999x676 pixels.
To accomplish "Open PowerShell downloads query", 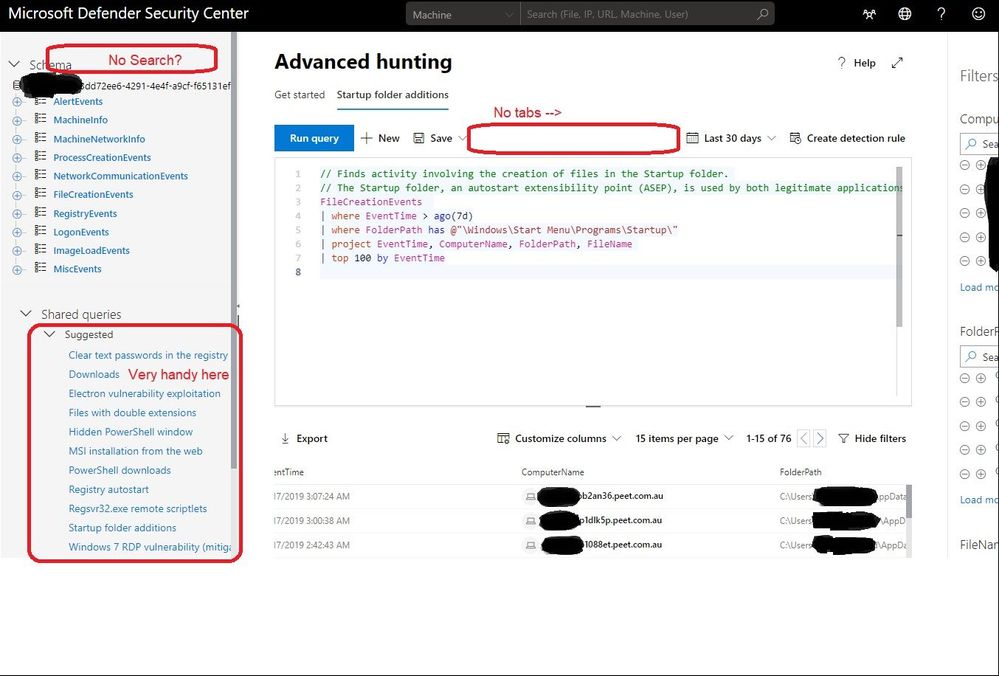I will [x=120, y=470].
